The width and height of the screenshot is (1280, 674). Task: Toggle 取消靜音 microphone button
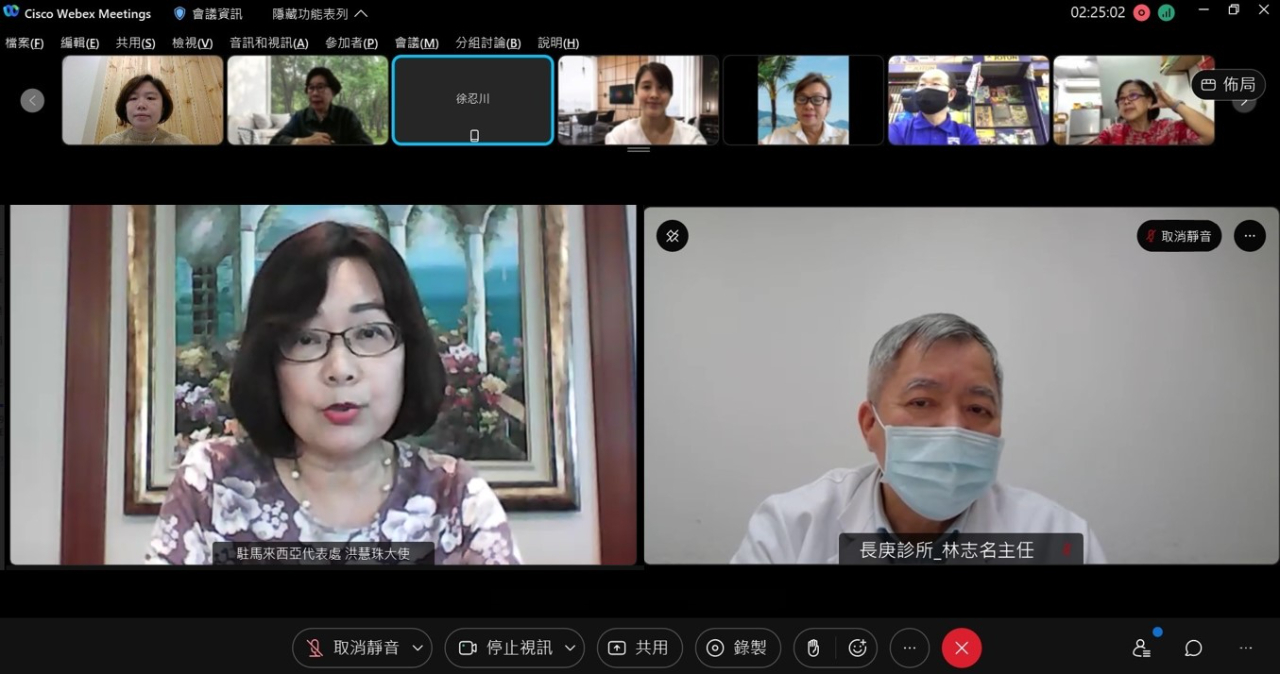coord(353,648)
